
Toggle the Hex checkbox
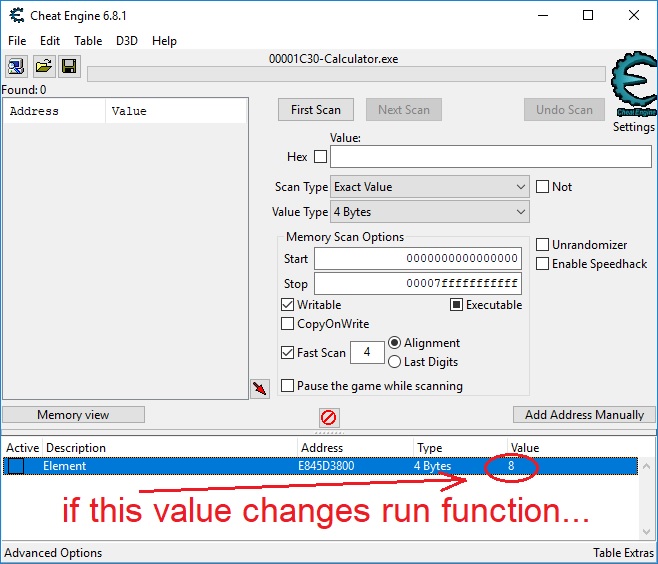320,157
